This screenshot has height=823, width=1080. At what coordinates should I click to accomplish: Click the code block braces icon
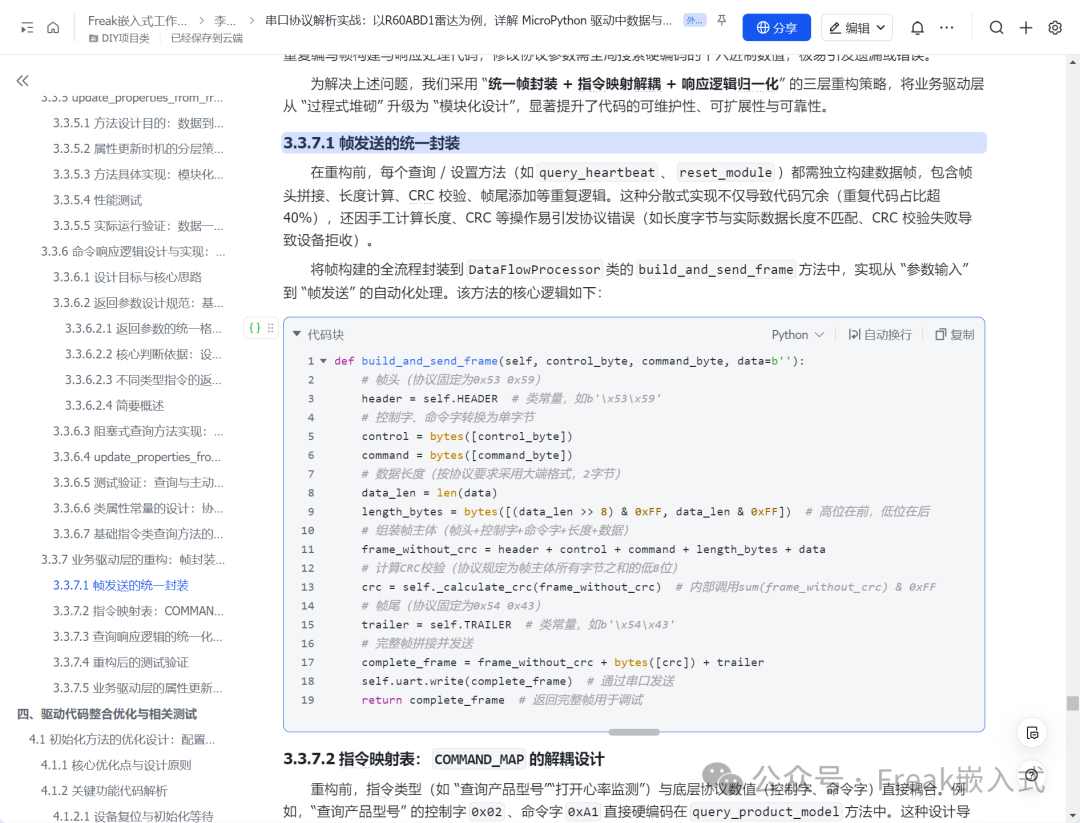pos(255,328)
